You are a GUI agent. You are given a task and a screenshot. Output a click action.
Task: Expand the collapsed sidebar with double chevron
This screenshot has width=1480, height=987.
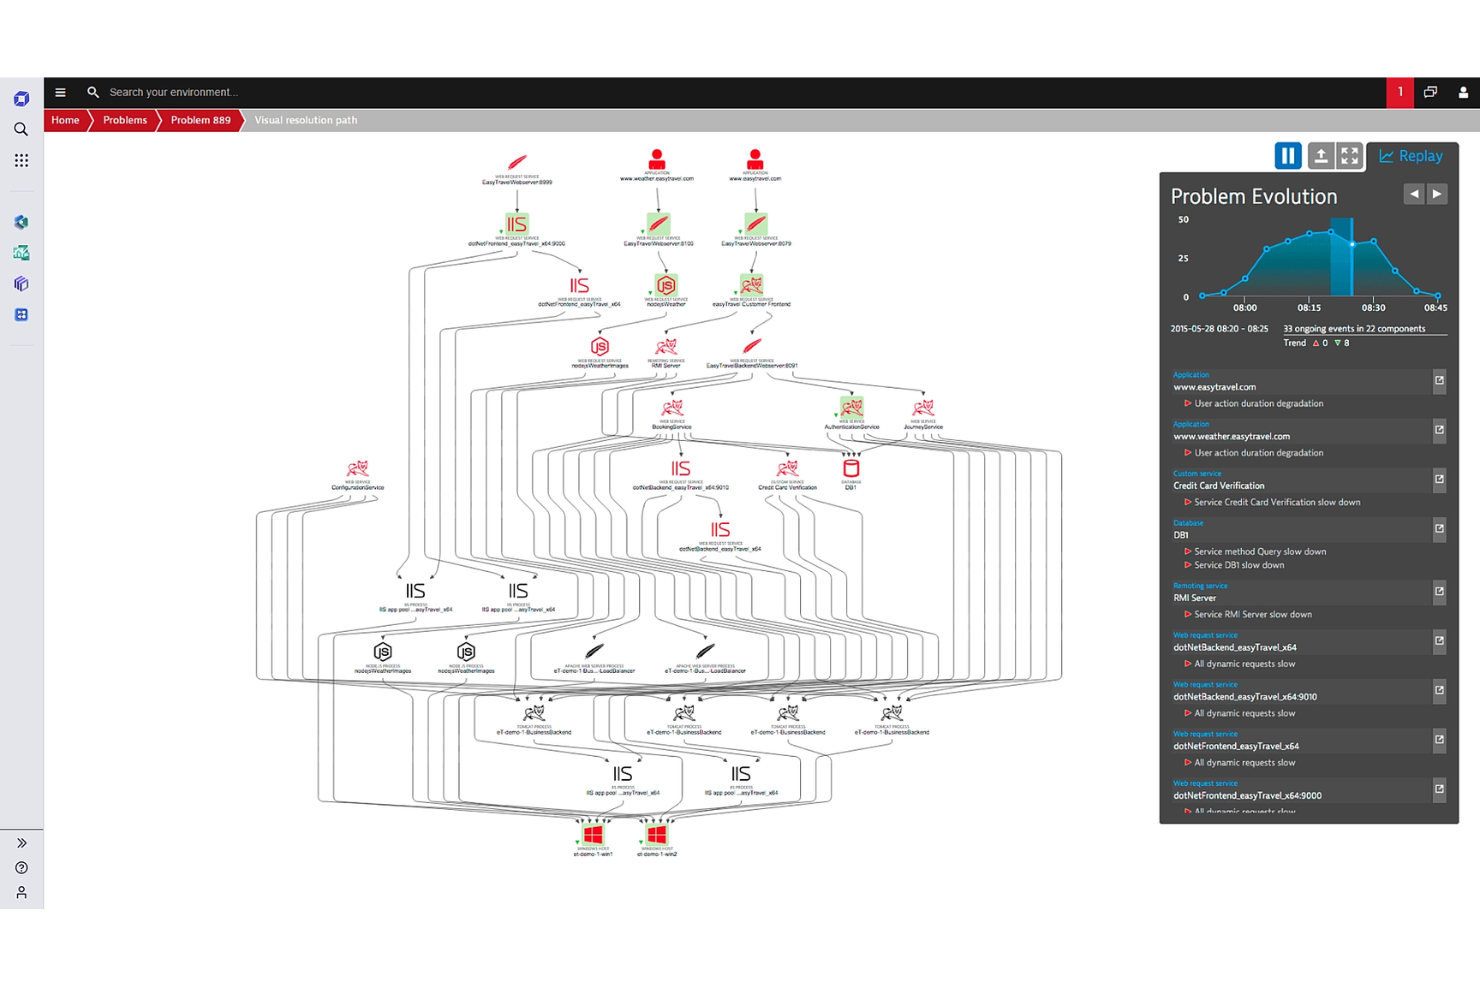21,842
